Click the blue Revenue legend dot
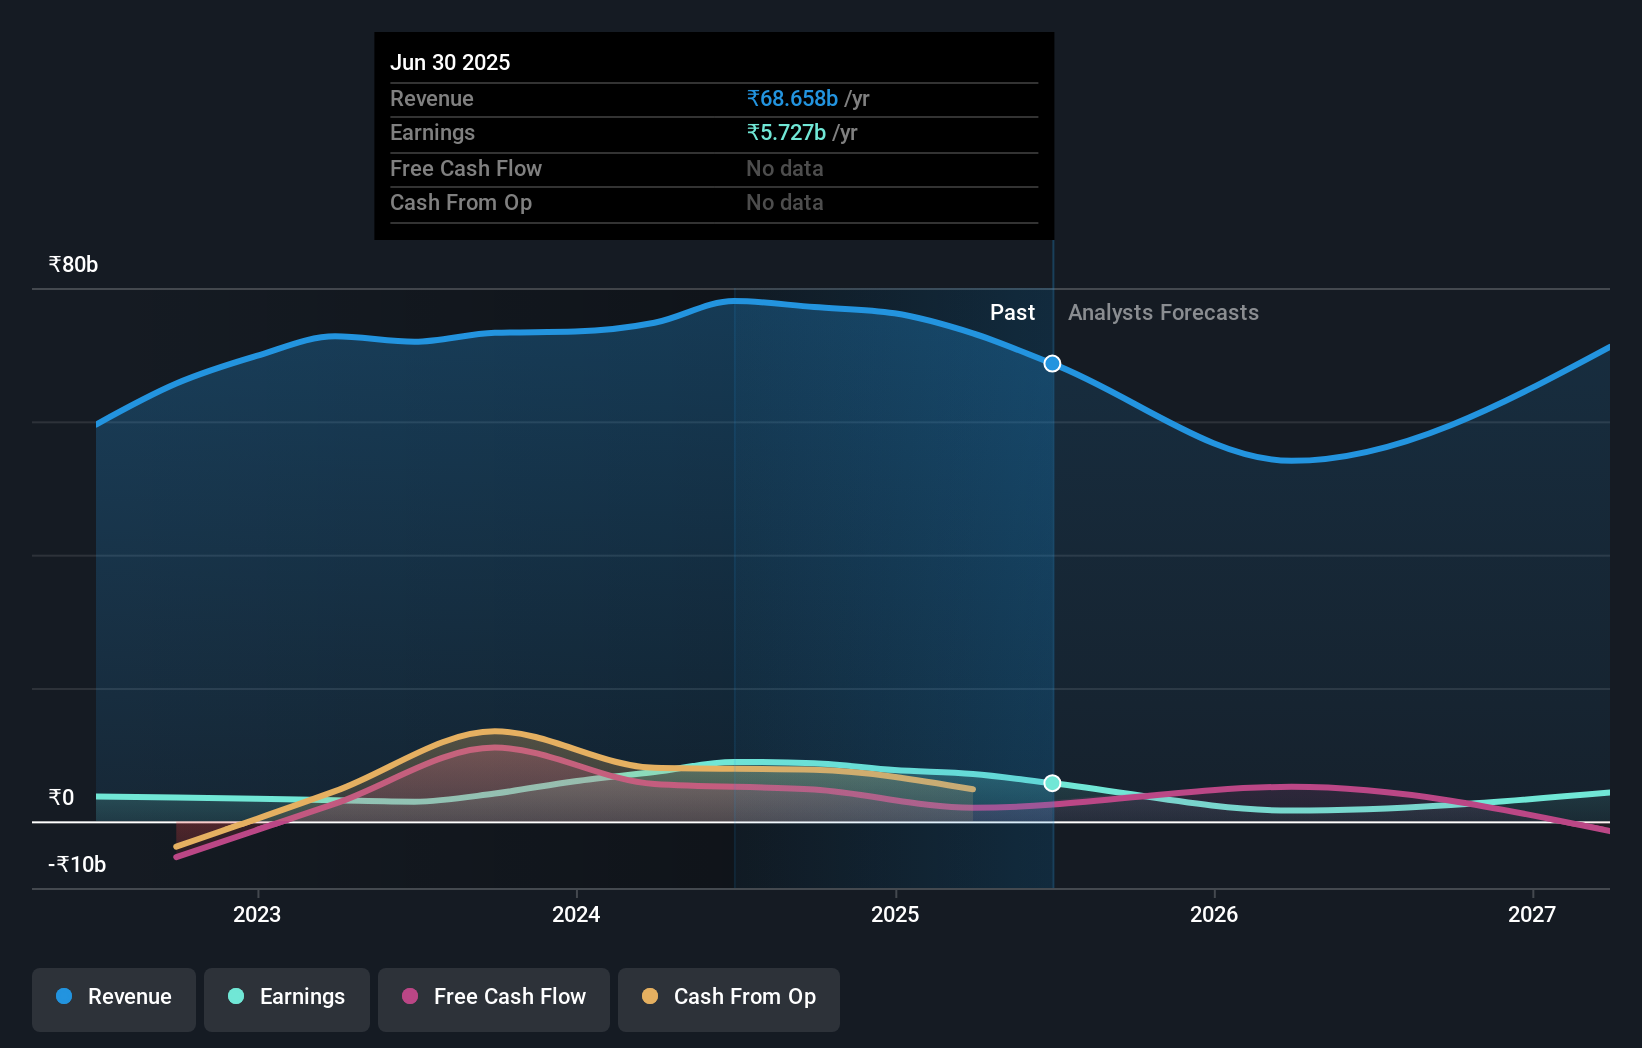The width and height of the screenshot is (1642, 1048). 63,997
